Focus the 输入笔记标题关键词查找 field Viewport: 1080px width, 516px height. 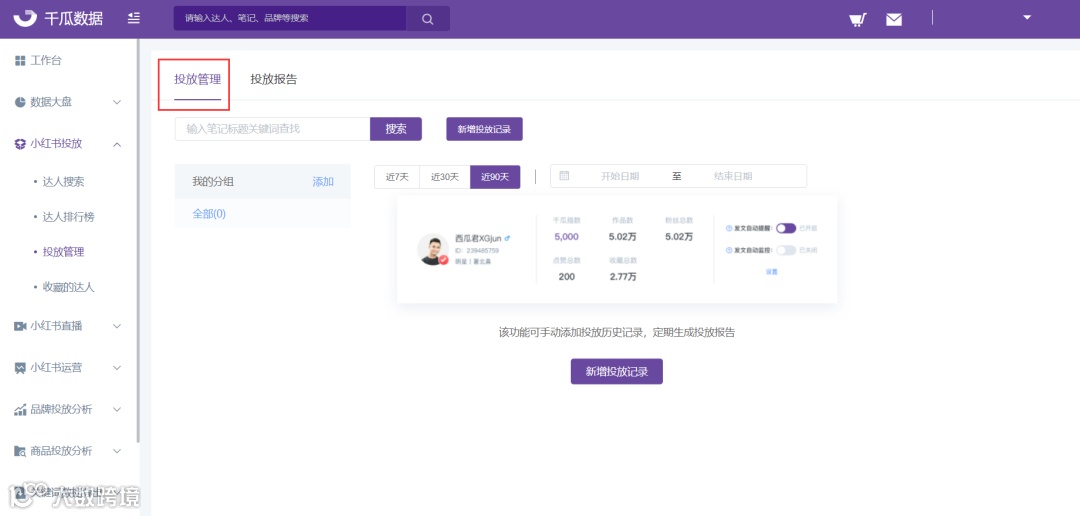click(273, 129)
